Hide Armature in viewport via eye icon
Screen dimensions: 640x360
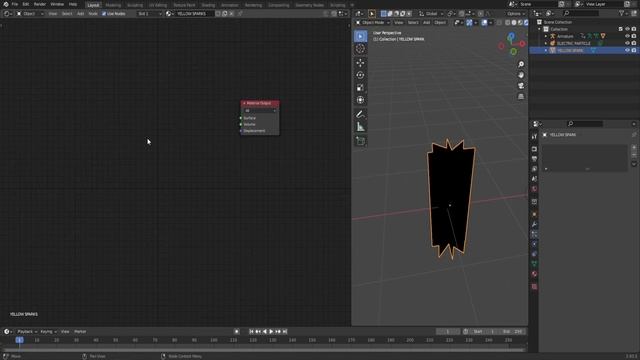coord(627,36)
